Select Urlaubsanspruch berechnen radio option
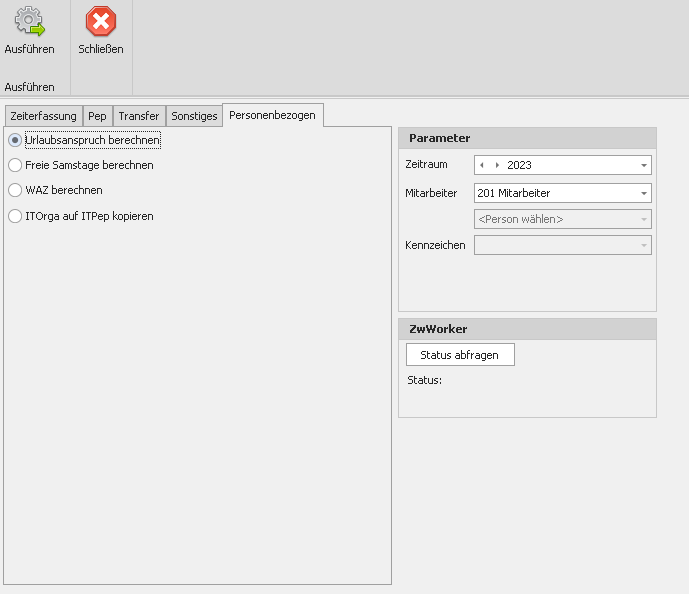The height and width of the screenshot is (594, 689). click(x=15, y=141)
